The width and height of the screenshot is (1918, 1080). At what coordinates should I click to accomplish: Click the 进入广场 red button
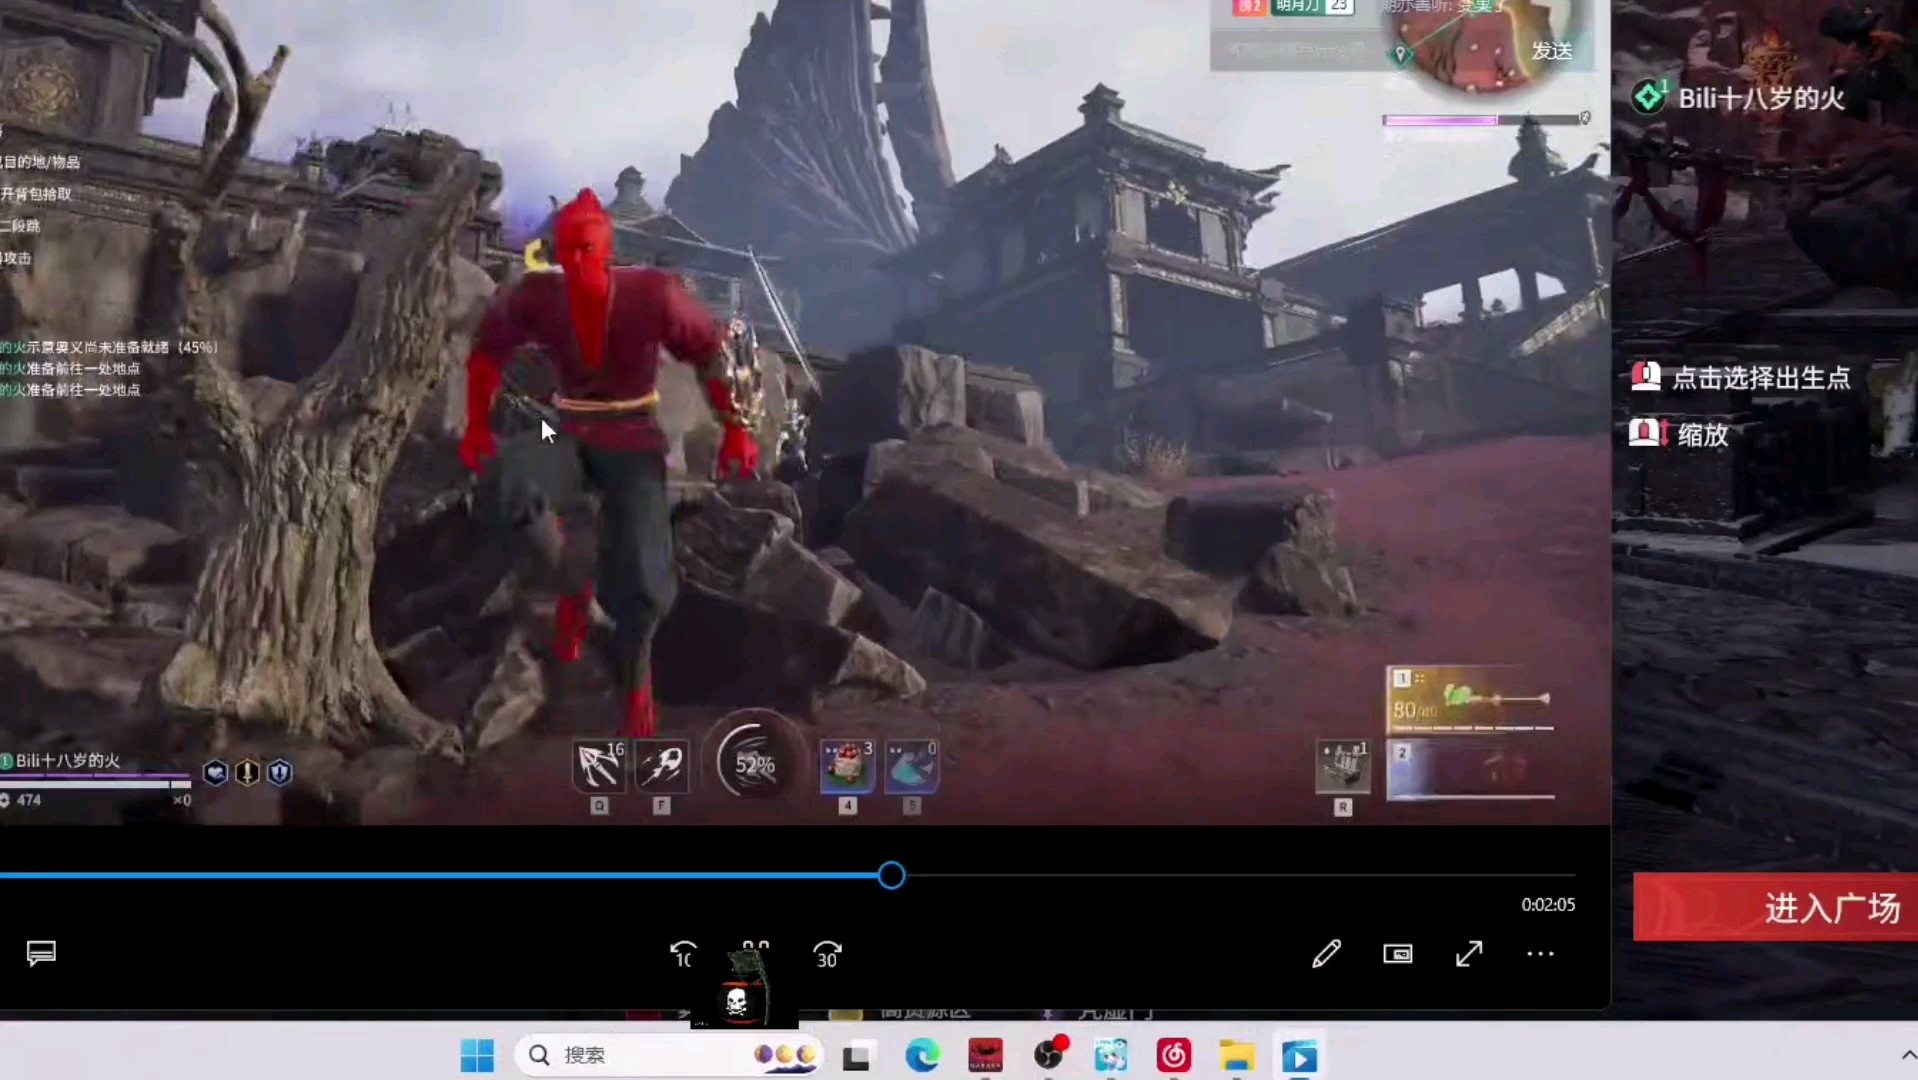(x=1775, y=907)
